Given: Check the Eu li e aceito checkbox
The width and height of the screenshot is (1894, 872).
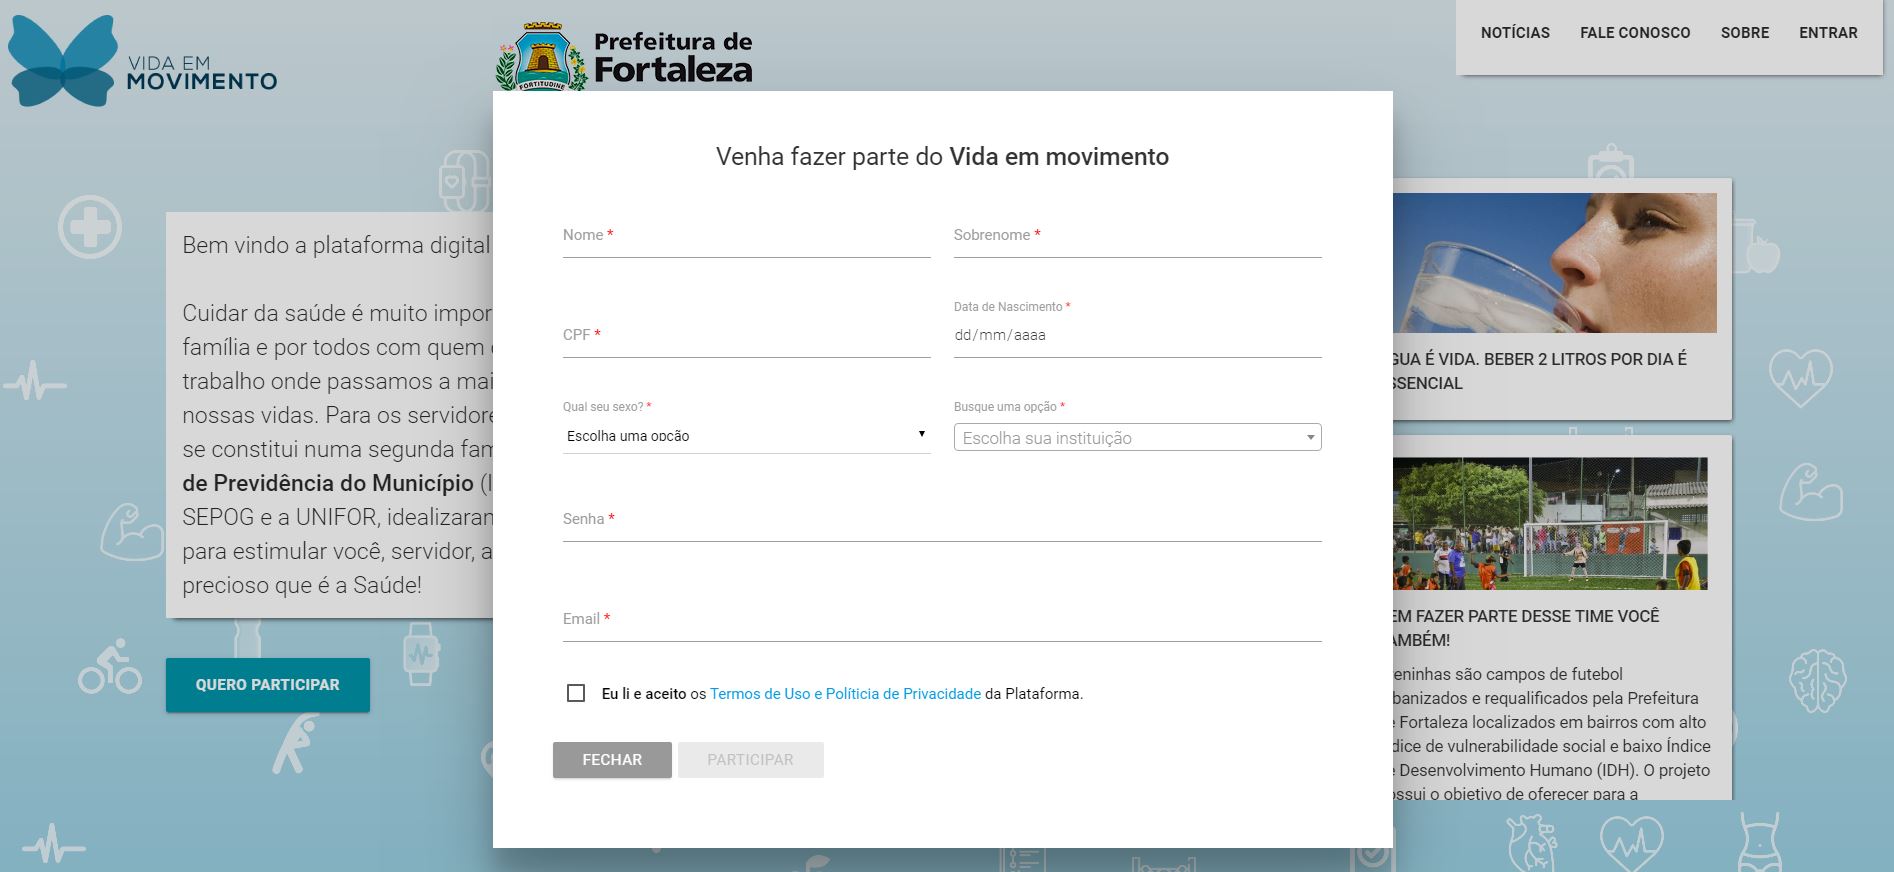Looking at the screenshot, I should coord(576,693).
